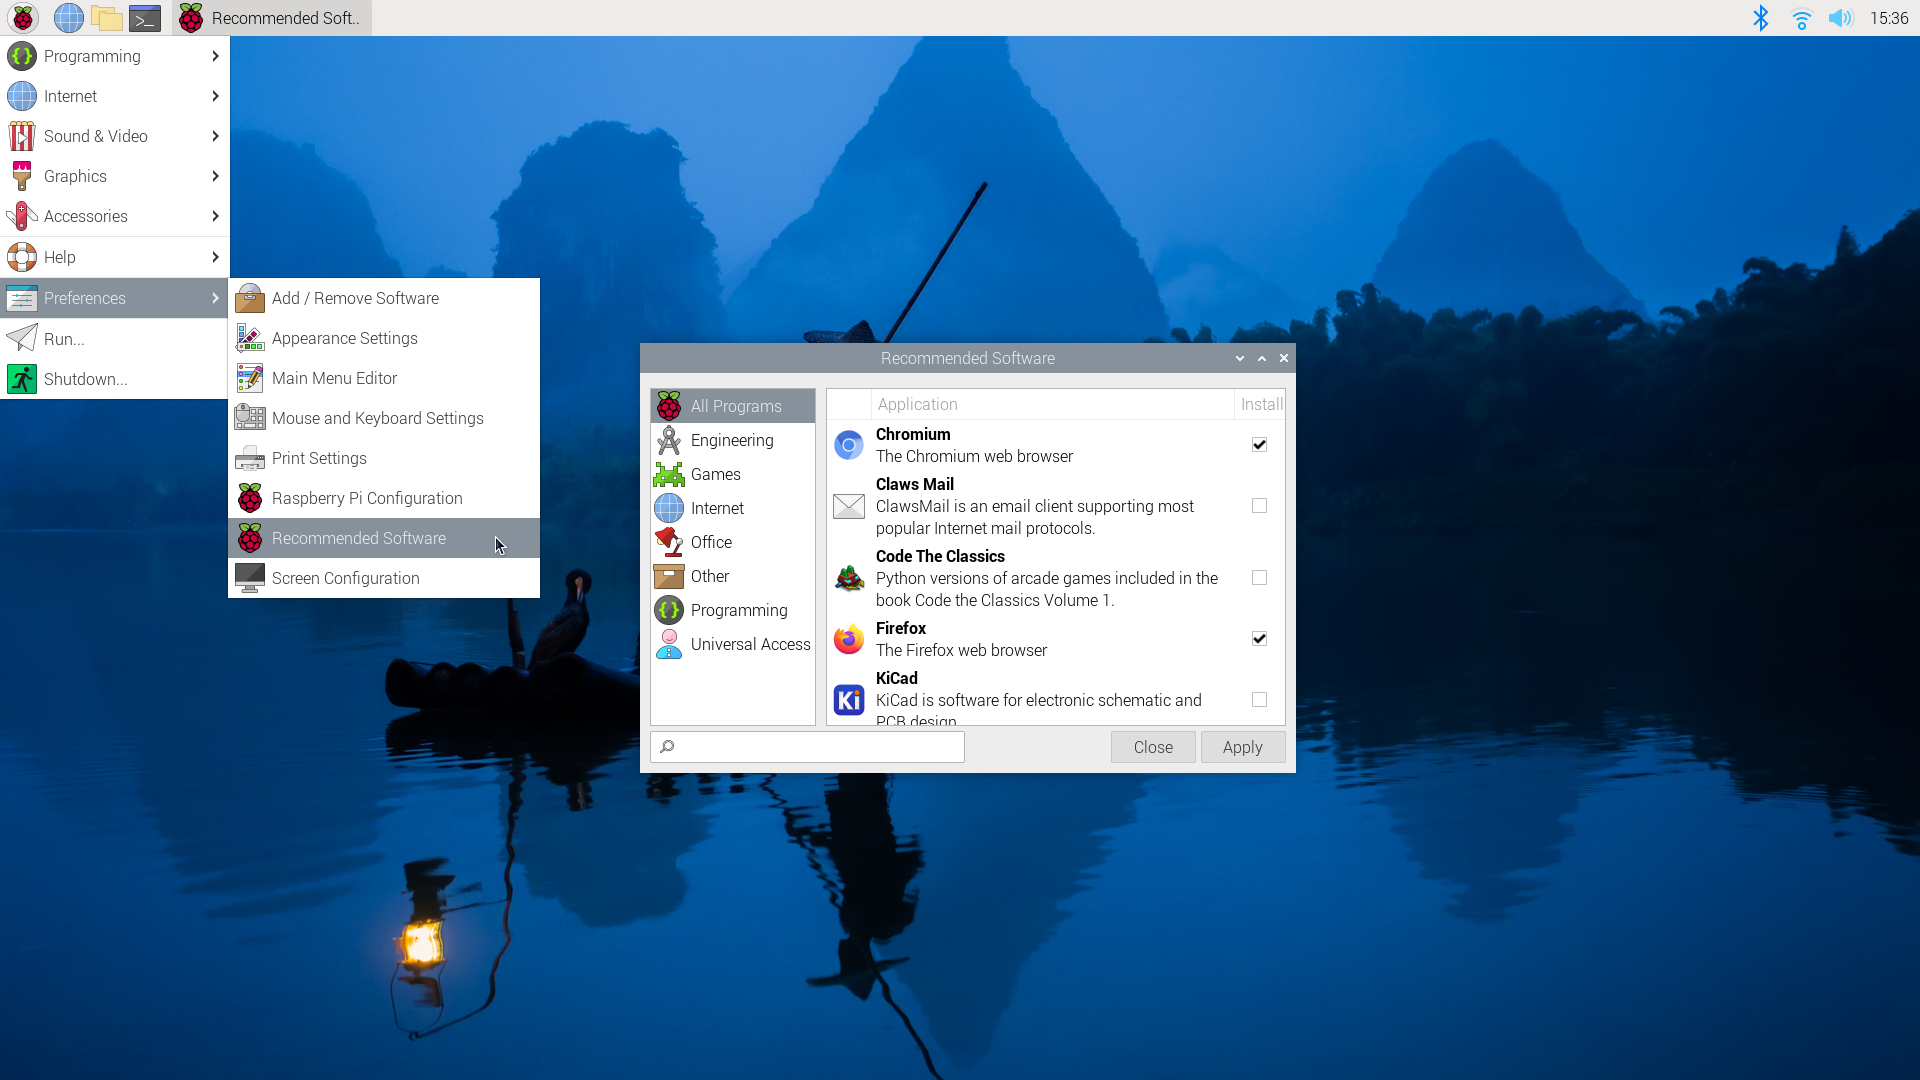
Task: Launch the web browser globe icon in taskbar
Action: [x=68, y=18]
